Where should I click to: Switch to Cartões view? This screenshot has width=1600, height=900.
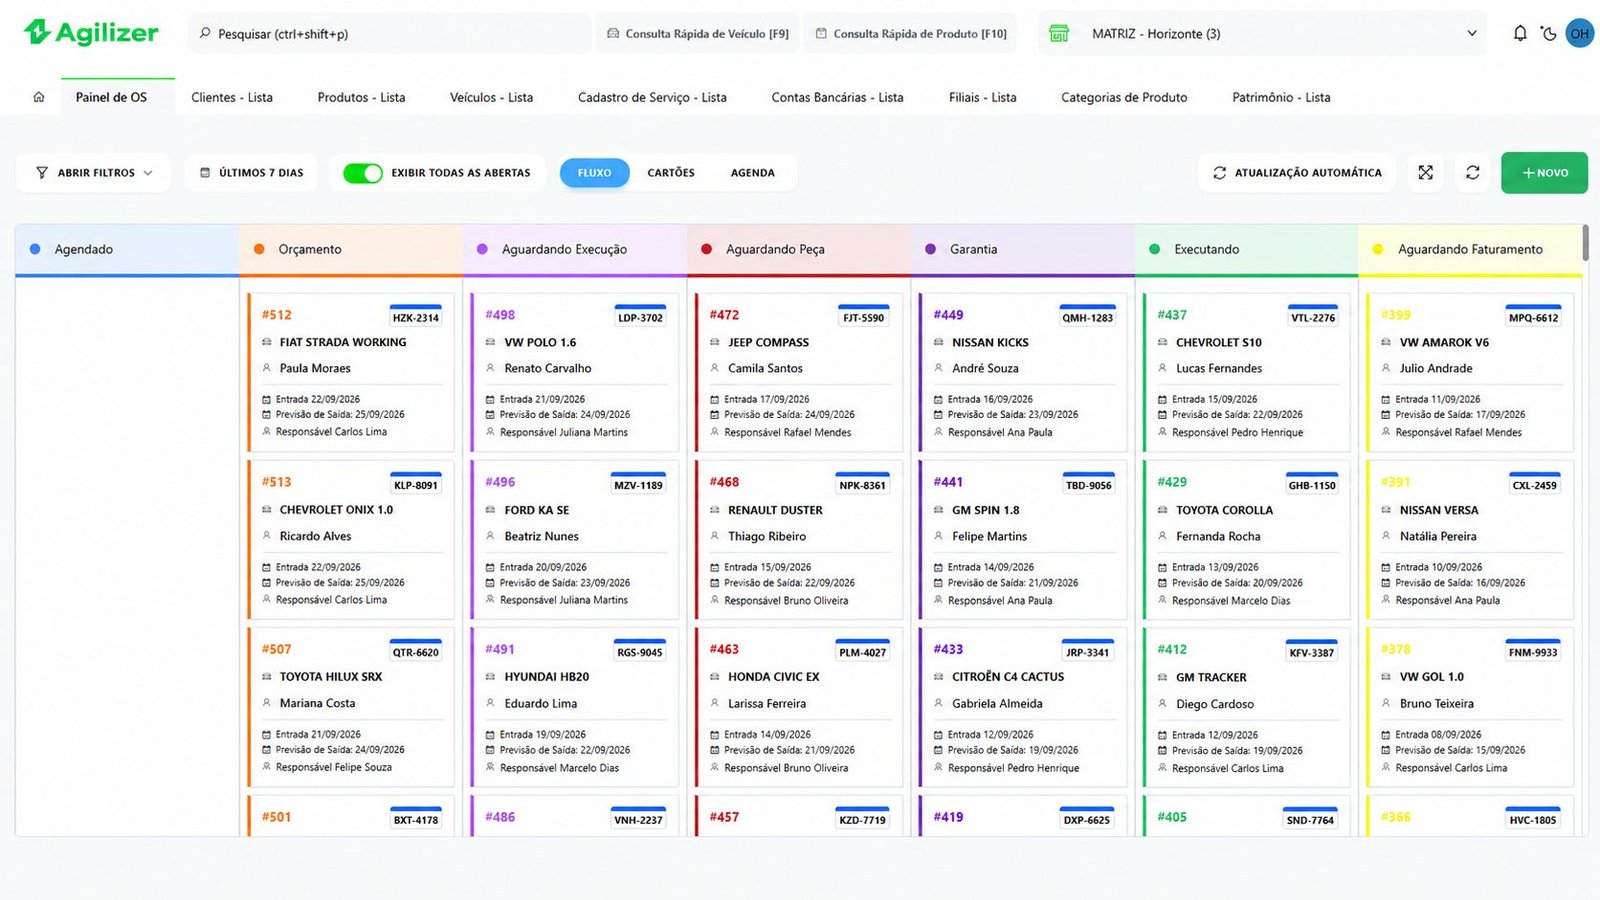coord(671,173)
